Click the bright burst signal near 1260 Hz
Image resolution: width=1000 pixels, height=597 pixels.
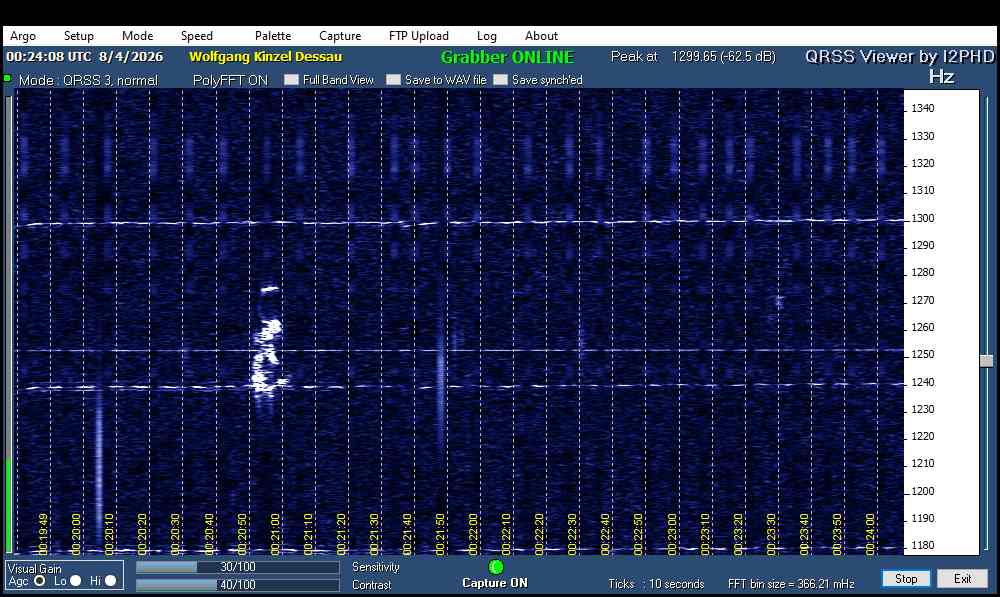267,350
